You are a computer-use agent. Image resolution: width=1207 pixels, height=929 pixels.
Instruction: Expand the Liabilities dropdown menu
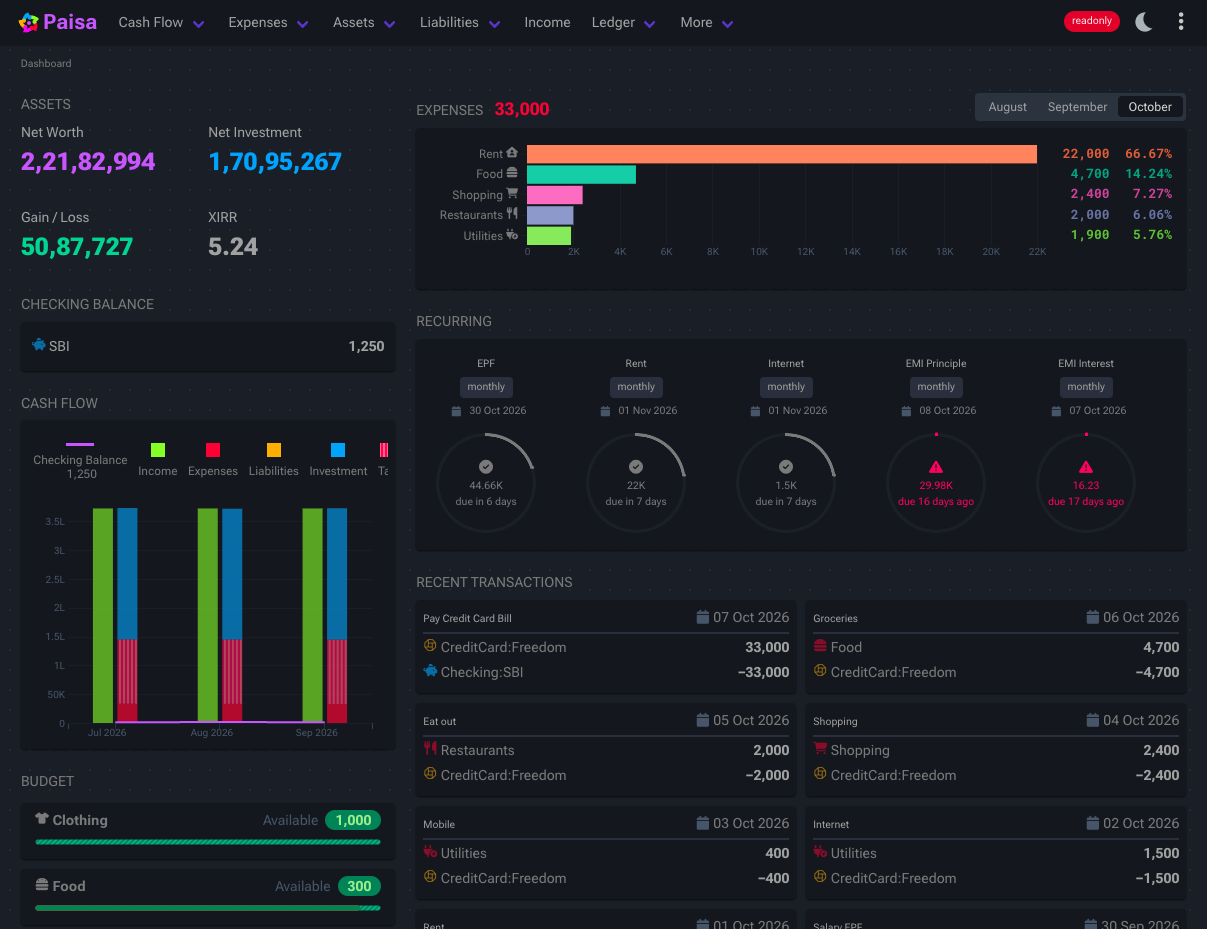[460, 22]
